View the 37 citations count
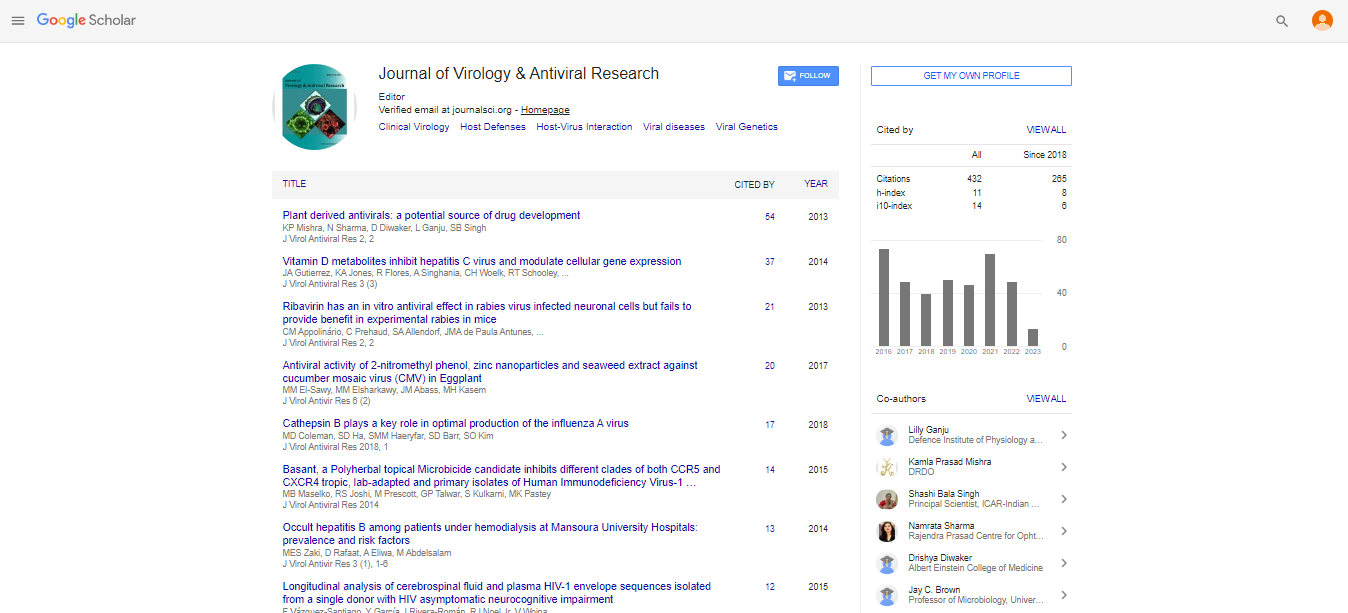The image size is (1348, 613). pos(770,262)
